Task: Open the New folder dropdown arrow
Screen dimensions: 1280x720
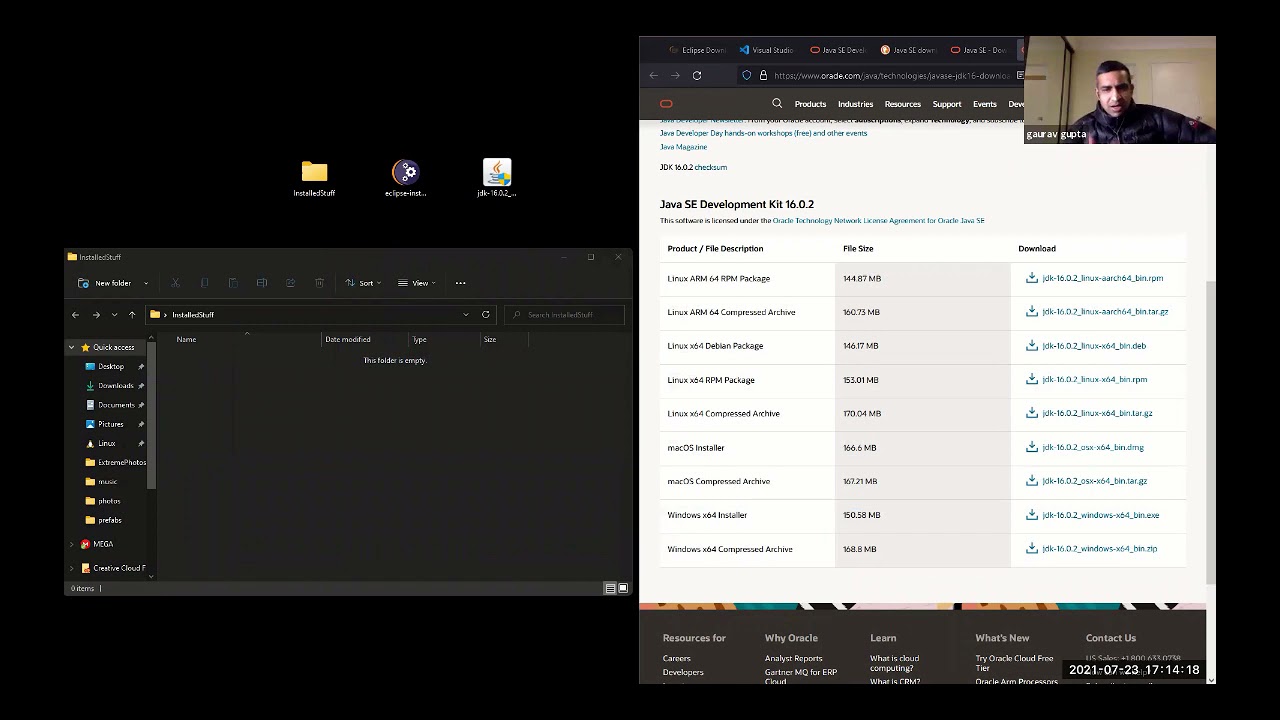Action: pos(146,284)
